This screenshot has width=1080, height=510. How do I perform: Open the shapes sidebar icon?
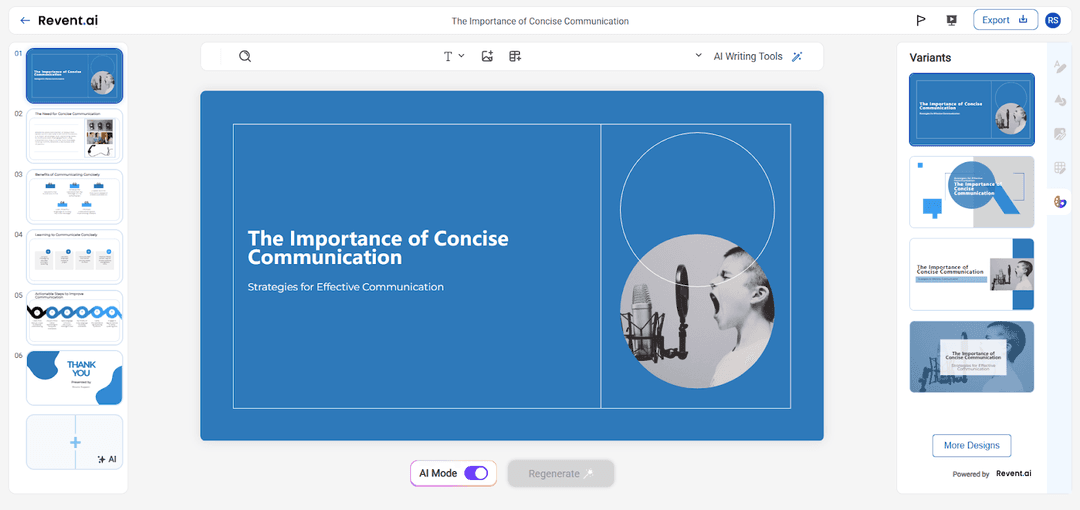[x=1059, y=101]
